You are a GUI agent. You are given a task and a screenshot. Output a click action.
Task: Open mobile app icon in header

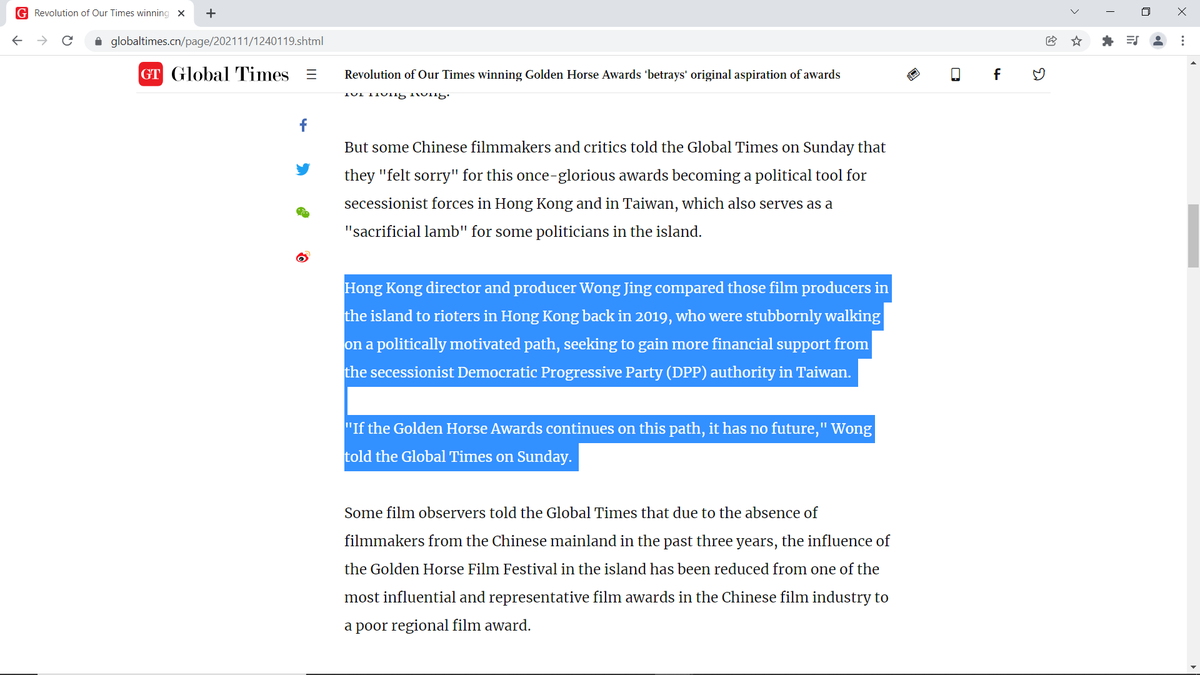pos(955,74)
